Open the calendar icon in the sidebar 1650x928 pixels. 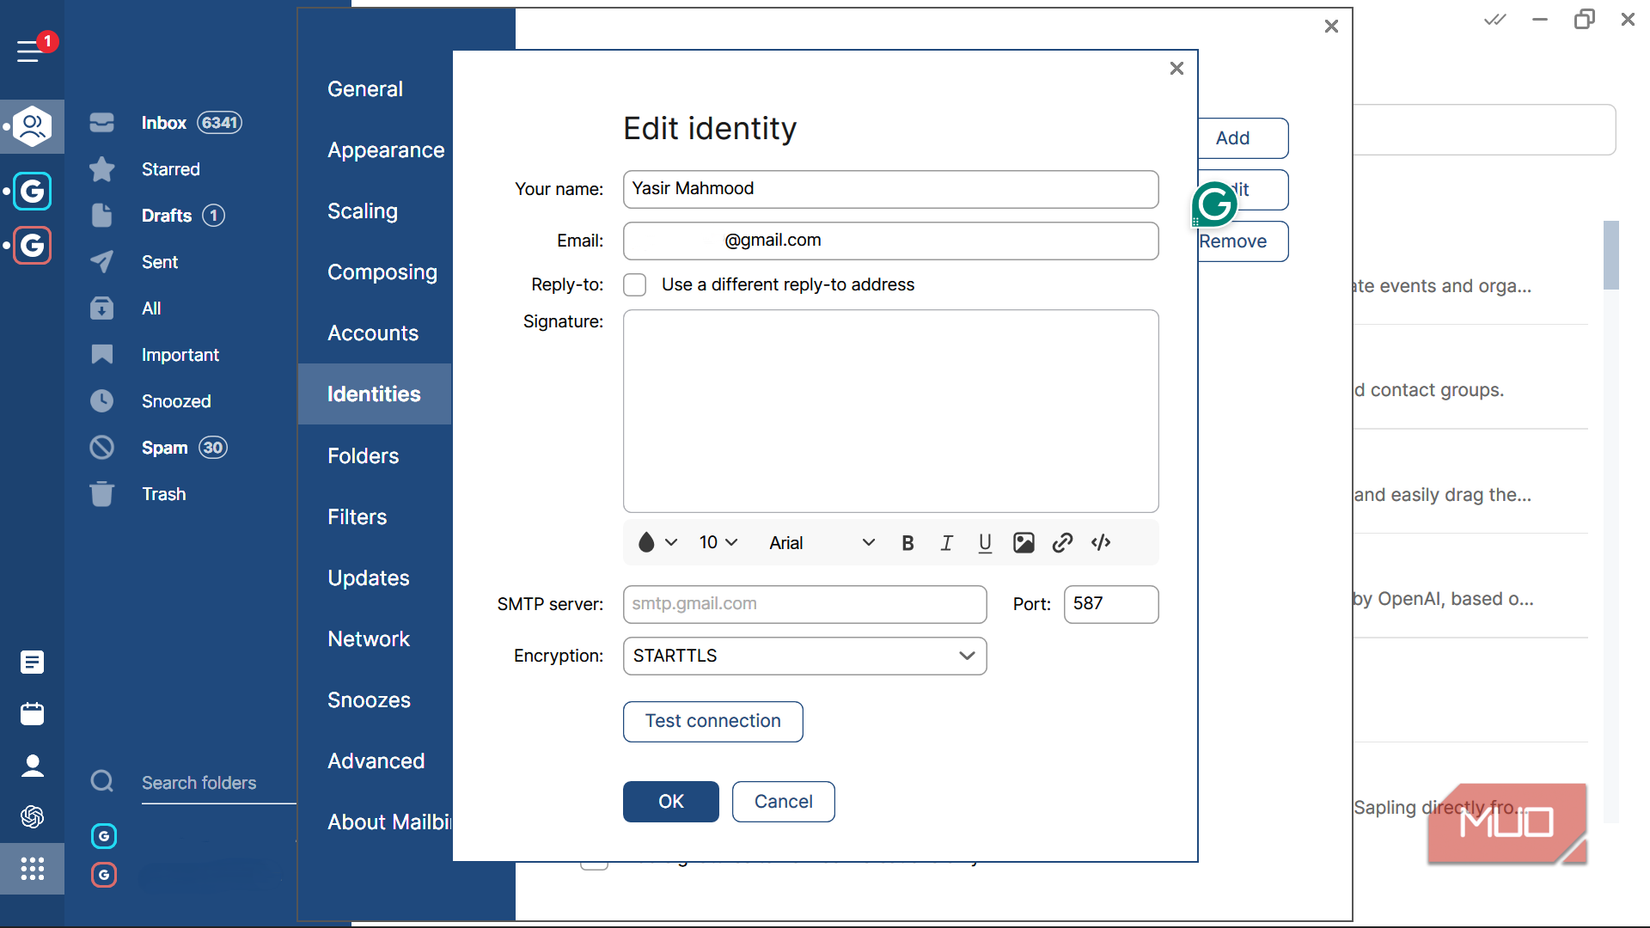[x=32, y=714]
